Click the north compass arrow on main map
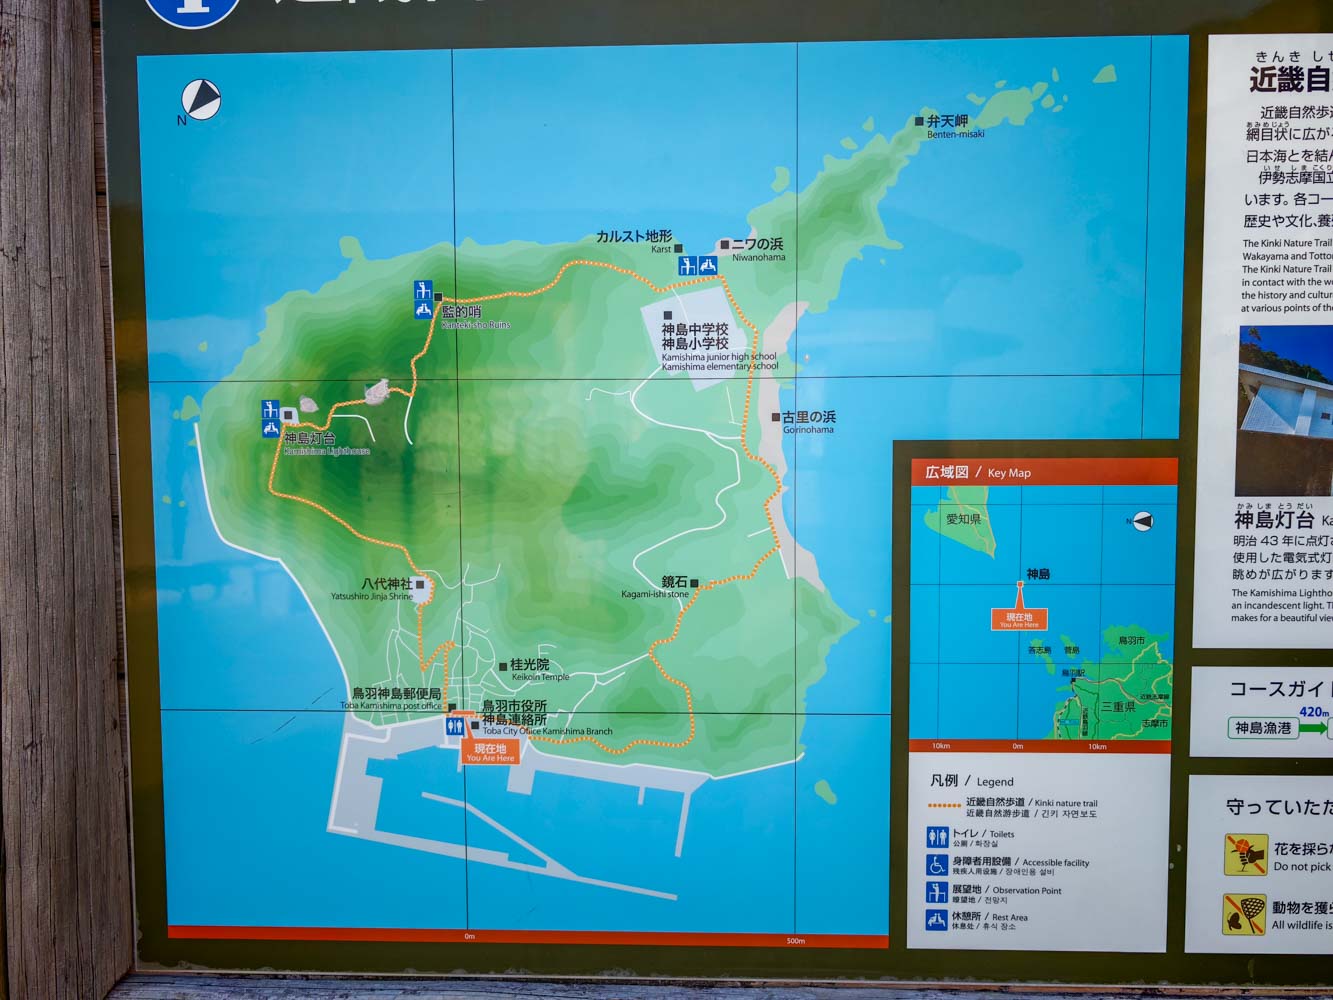Screen dimensions: 1333x1000 201,100
